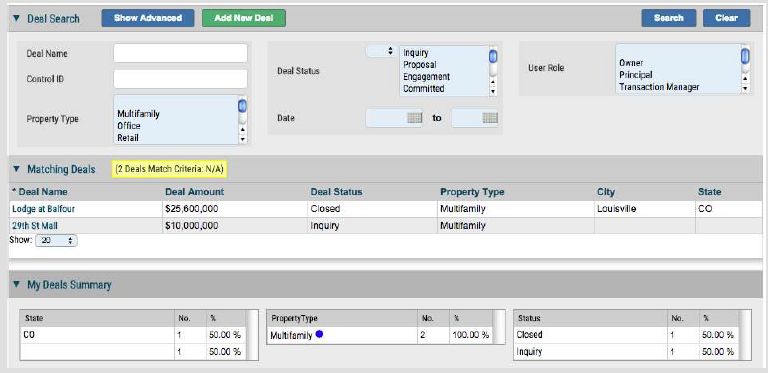Image resolution: width=768 pixels, height=373 pixels.
Task: Select Owner in User Role list
Action: pos(631,63)
